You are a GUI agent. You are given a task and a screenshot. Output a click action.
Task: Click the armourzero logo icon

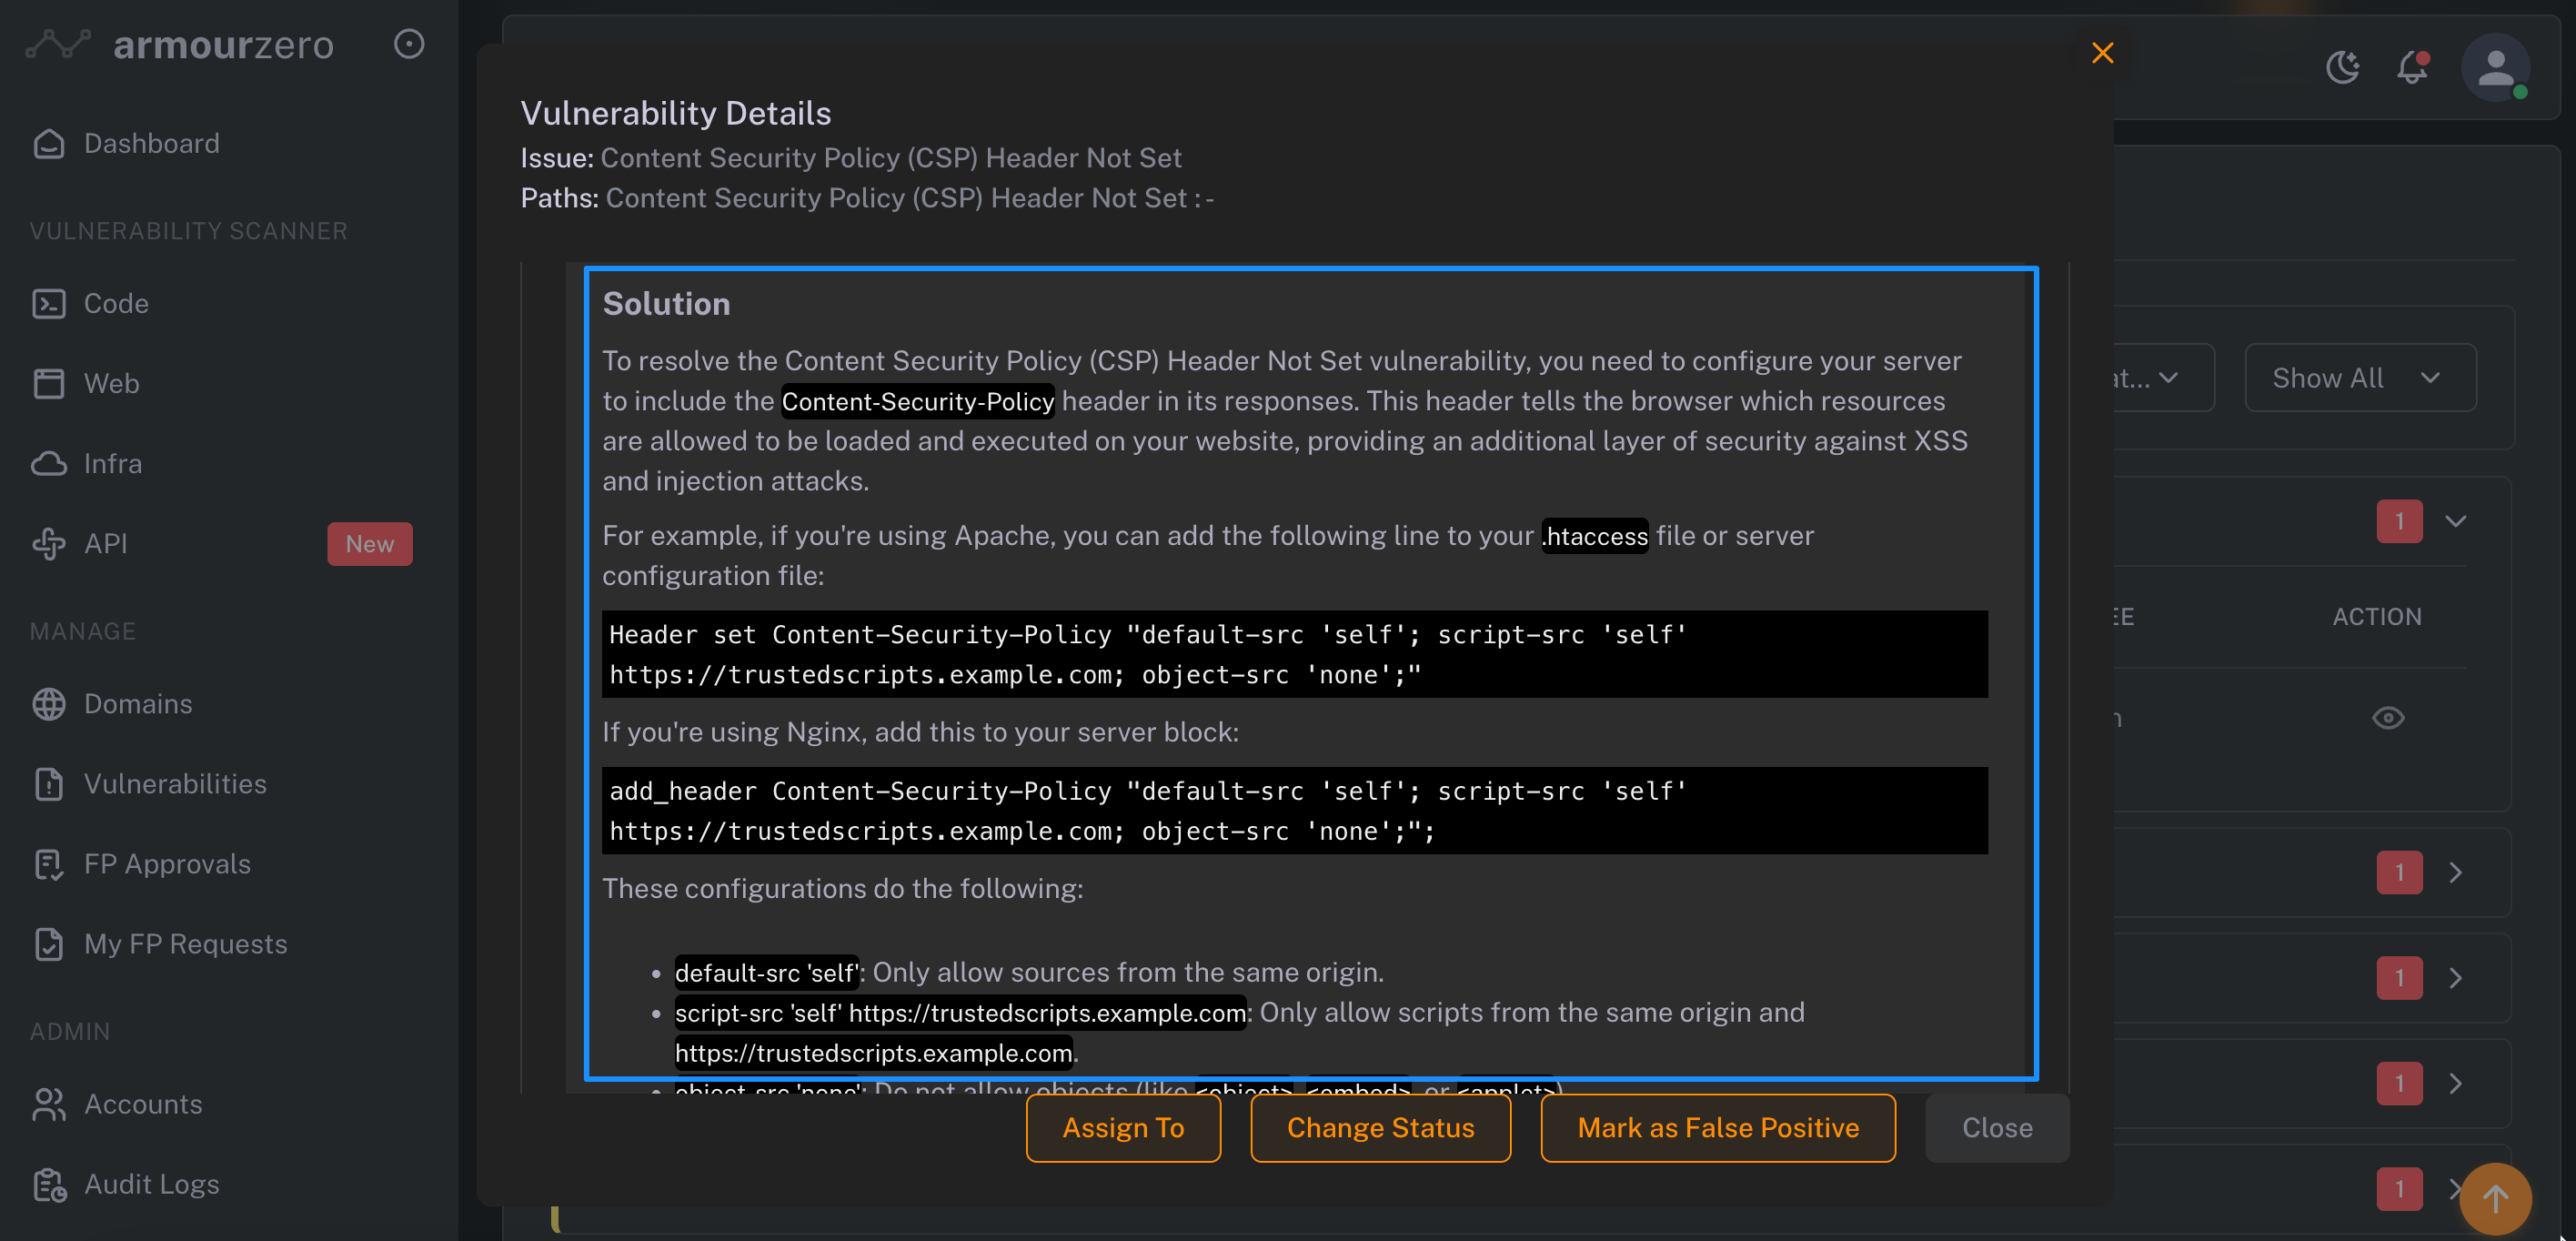pos(57,44)
